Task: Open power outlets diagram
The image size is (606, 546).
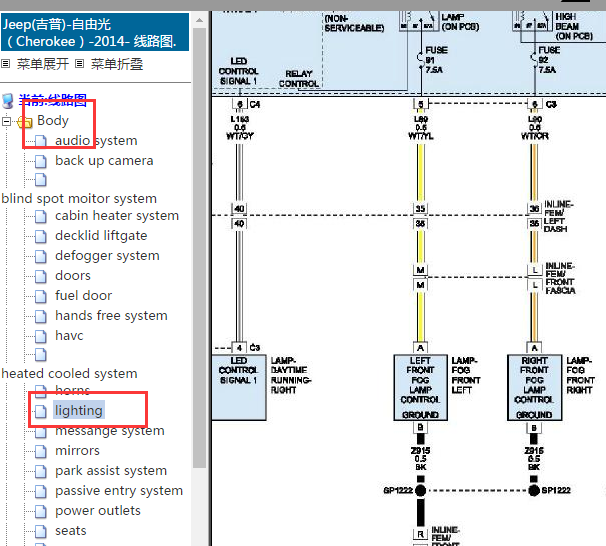Action: pos(98,511)
